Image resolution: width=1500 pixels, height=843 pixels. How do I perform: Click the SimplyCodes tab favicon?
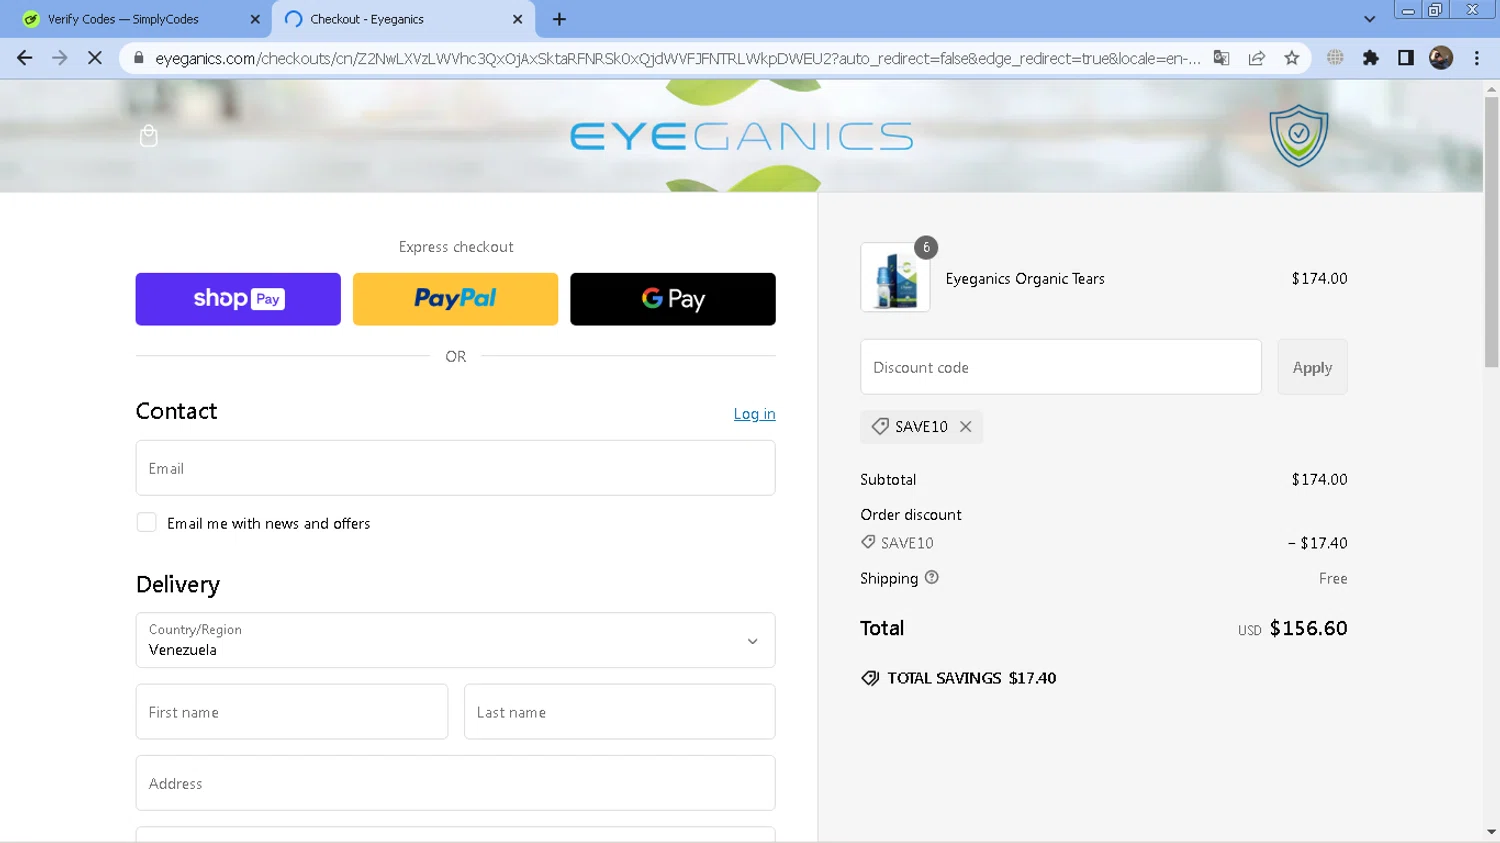coord(31,19)
